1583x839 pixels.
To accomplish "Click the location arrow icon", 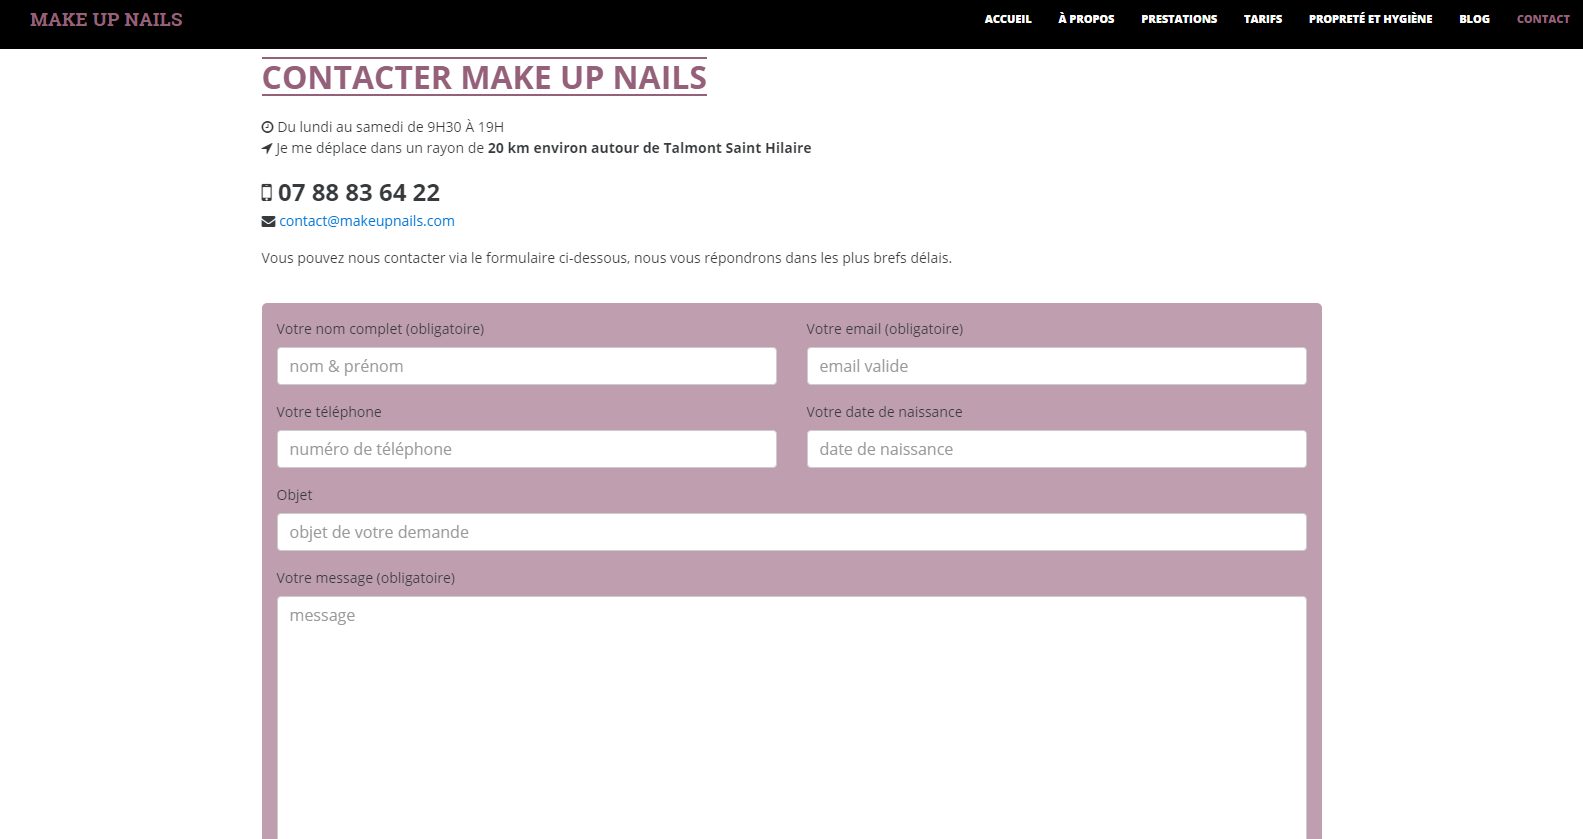I will pyautogui.click(x=267, y=148).
